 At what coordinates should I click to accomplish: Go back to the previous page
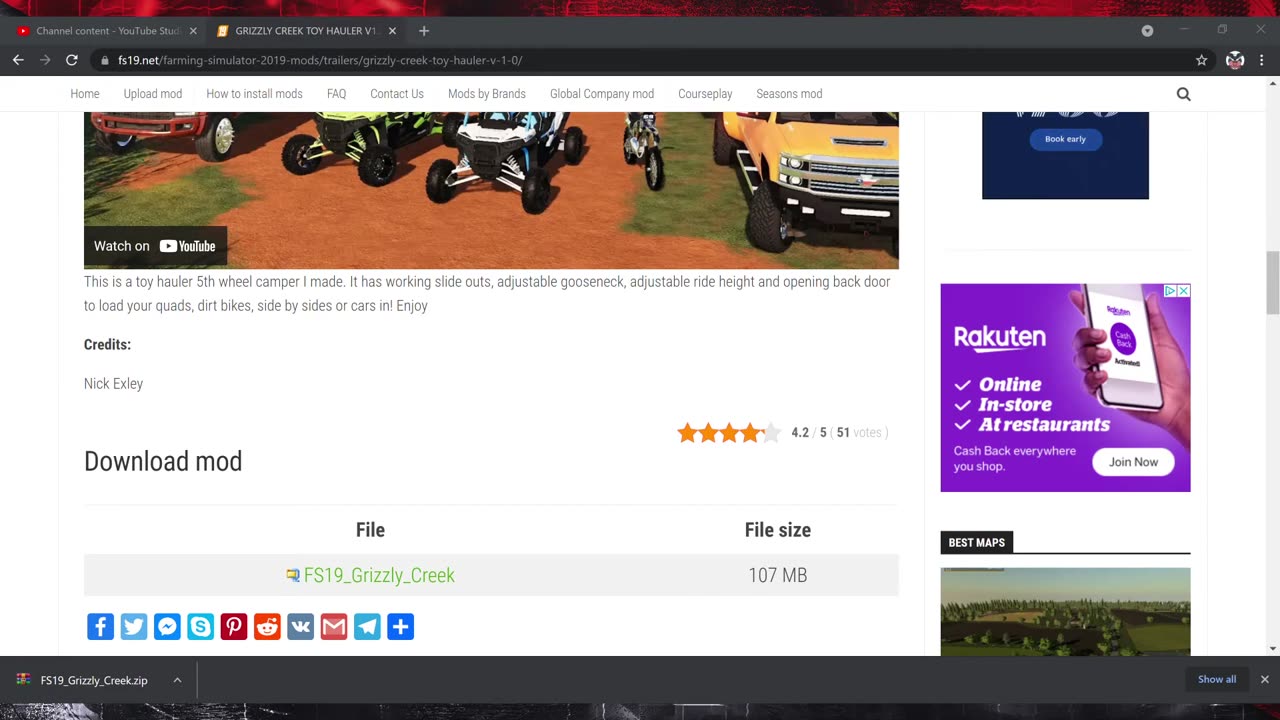pos(18,60)
